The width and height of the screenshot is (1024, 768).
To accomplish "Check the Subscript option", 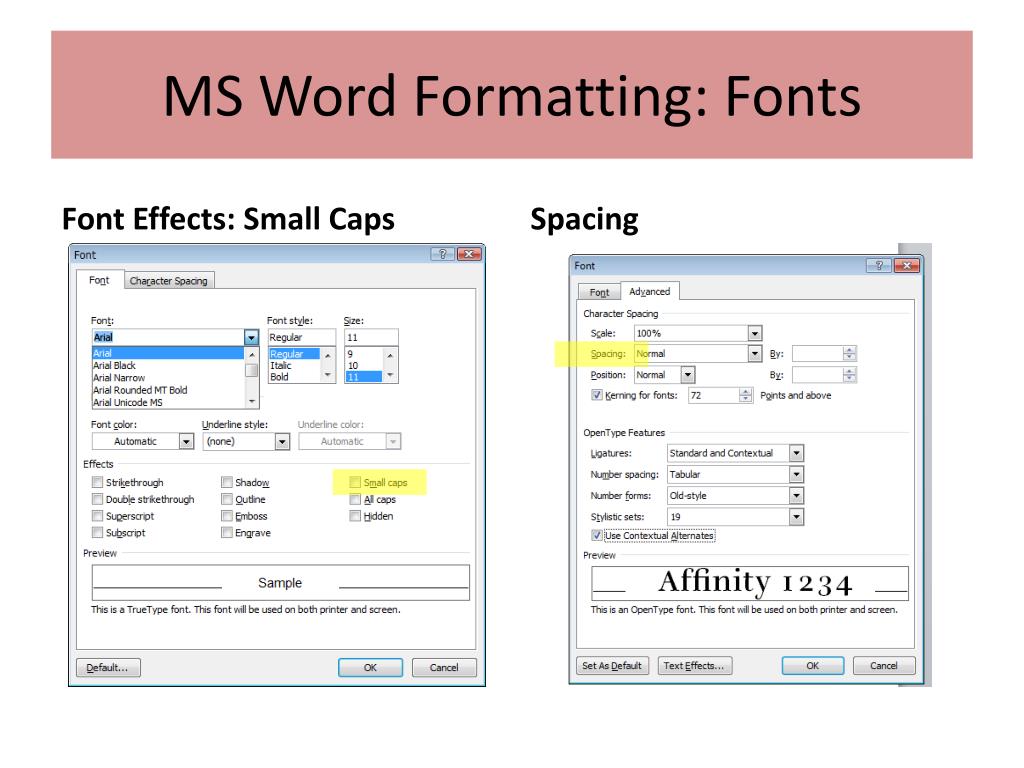I will pyautogui.click(x=97, y=532).
